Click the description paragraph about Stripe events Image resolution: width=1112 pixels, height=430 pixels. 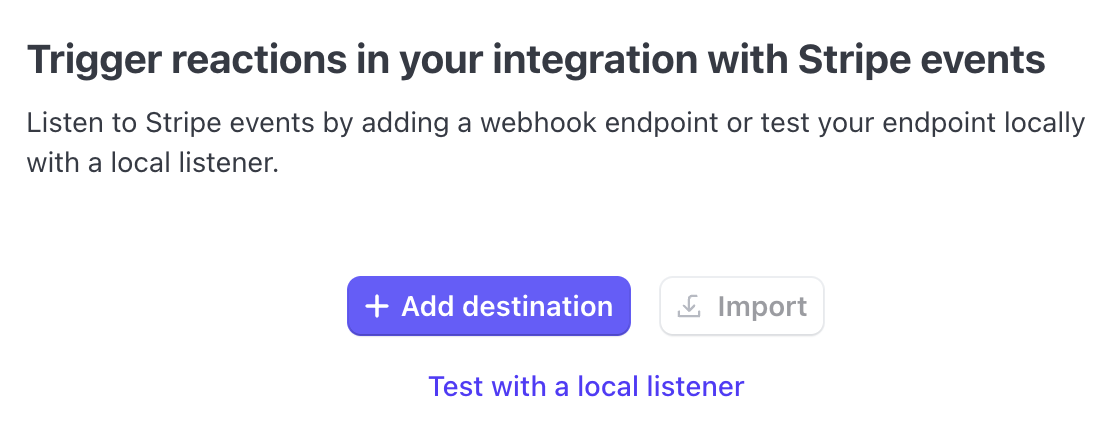556,143
